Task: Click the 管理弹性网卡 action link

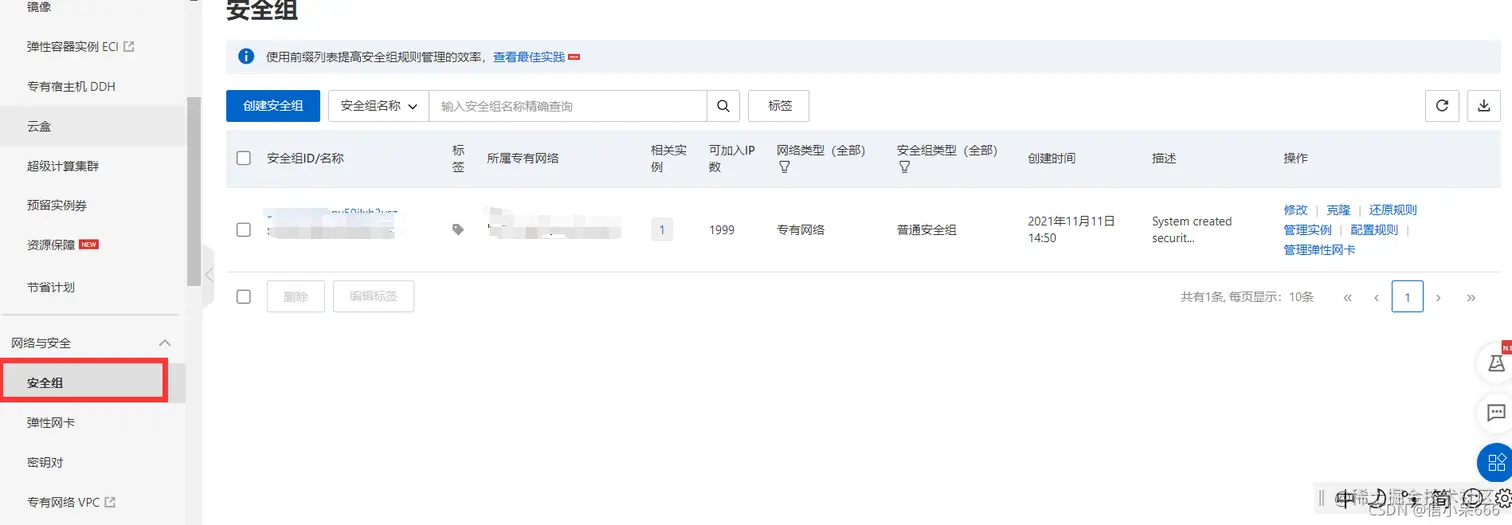Action: point(1320,250)
